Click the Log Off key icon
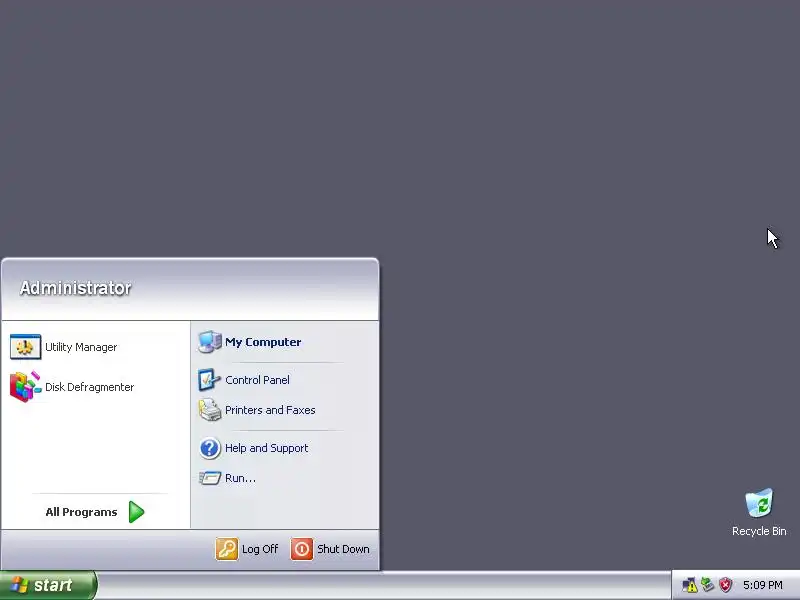Viewport: 800px width, 600px height. click(x=227, y=549)
